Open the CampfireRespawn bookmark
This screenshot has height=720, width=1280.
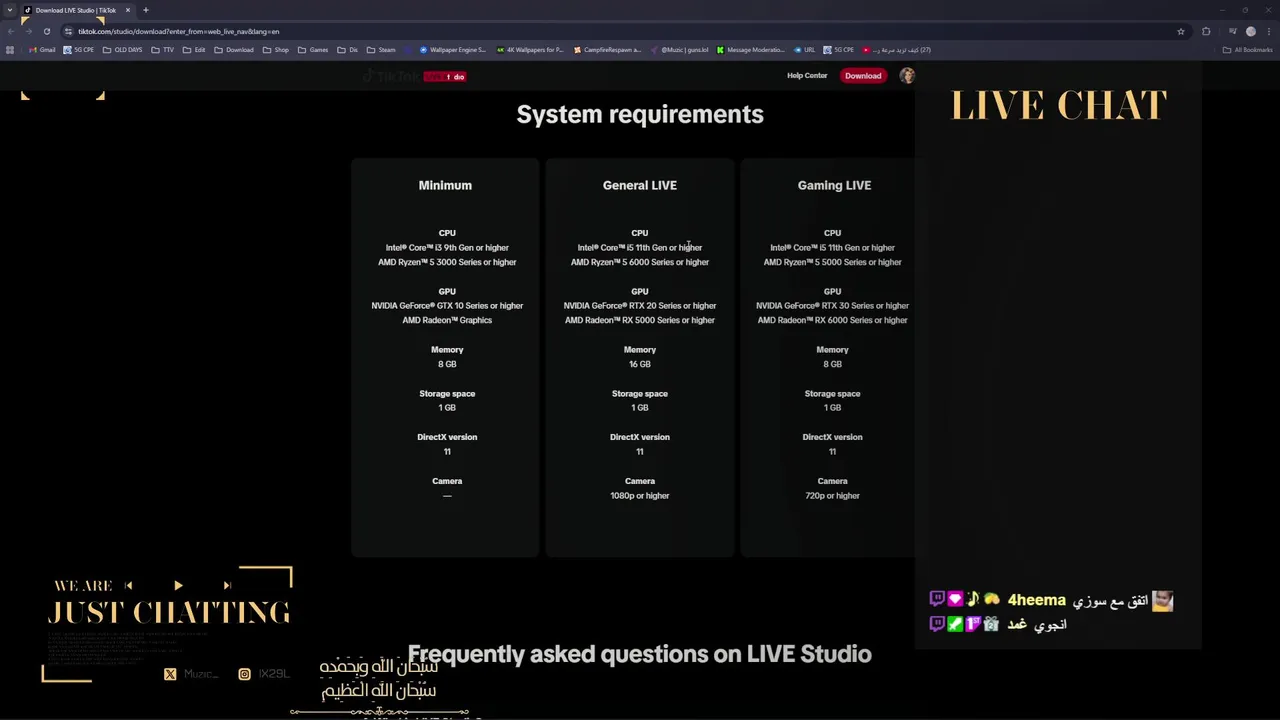607,50
